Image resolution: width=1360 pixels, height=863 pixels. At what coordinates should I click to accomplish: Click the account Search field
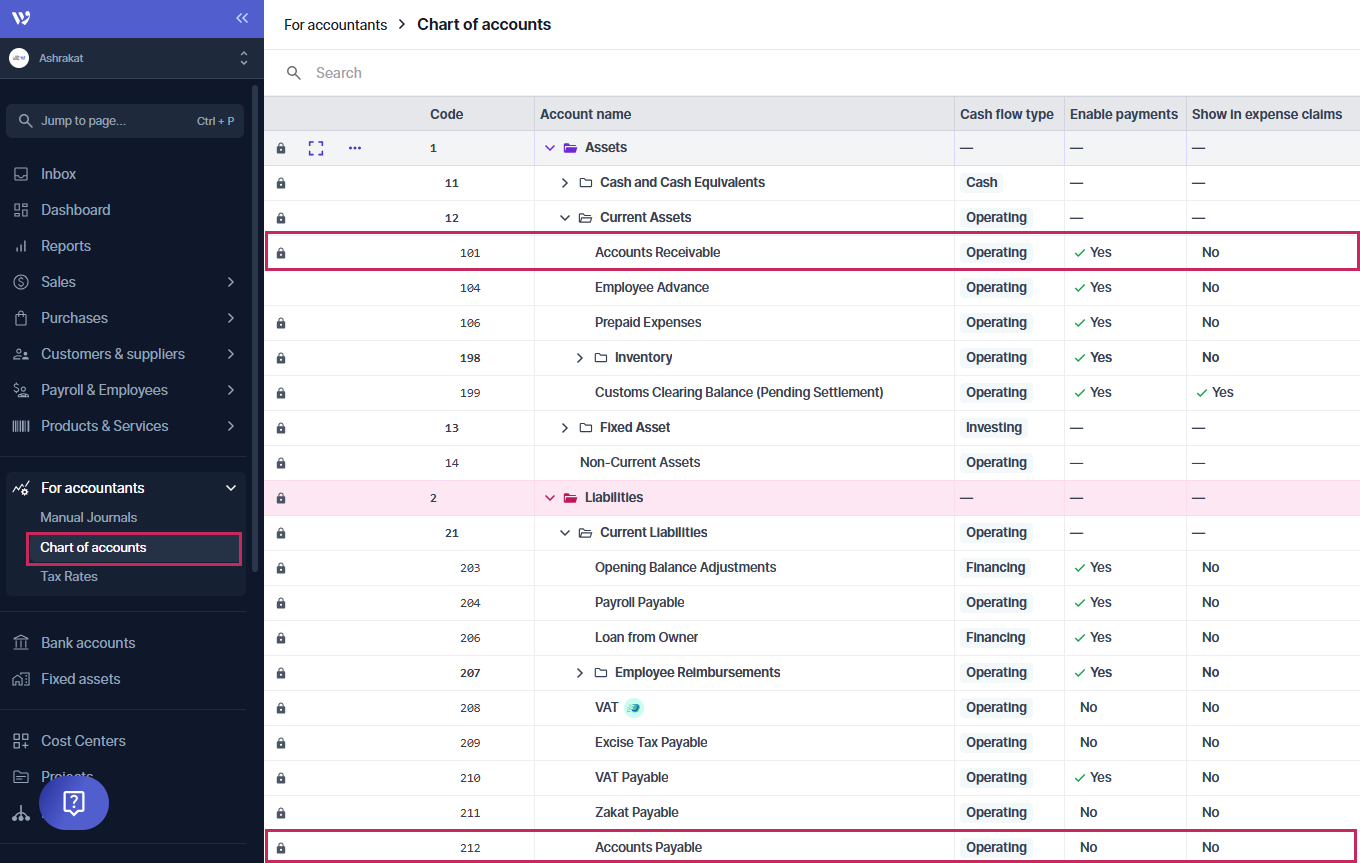(600, 73)
